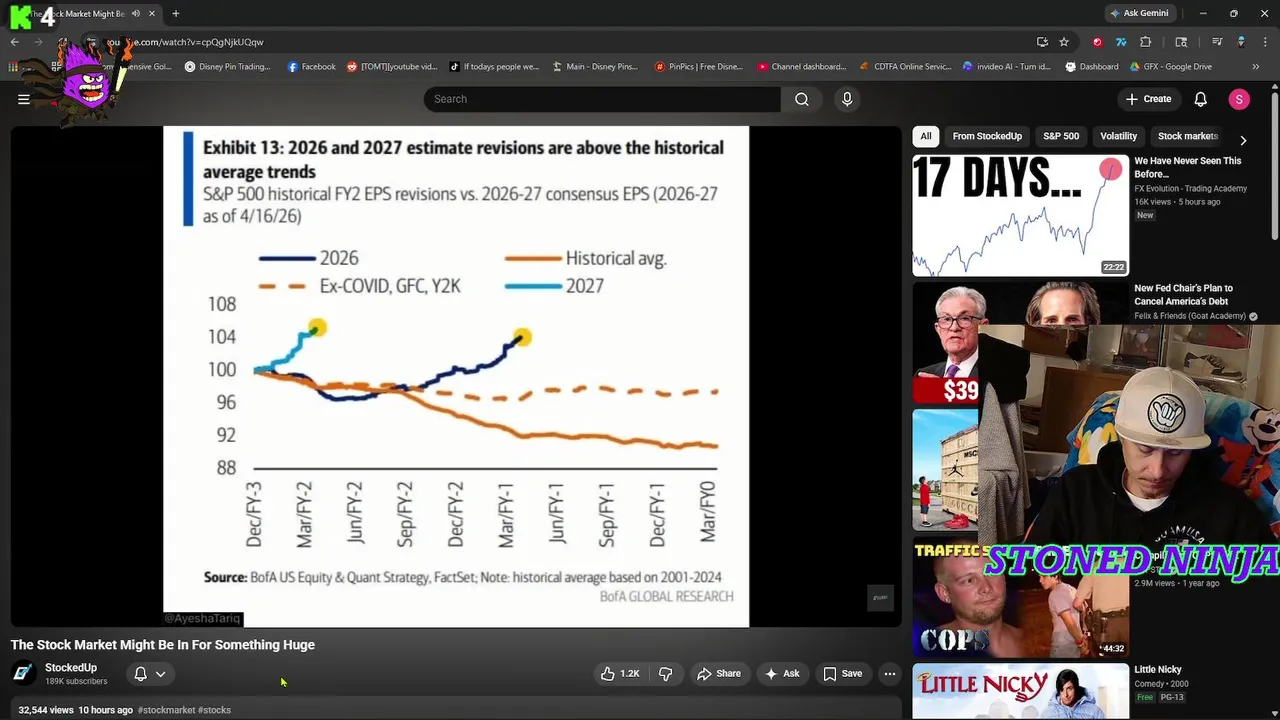The image size is (1280, 720).
Task: Select the All filter chip
Action: click(926, 136)
